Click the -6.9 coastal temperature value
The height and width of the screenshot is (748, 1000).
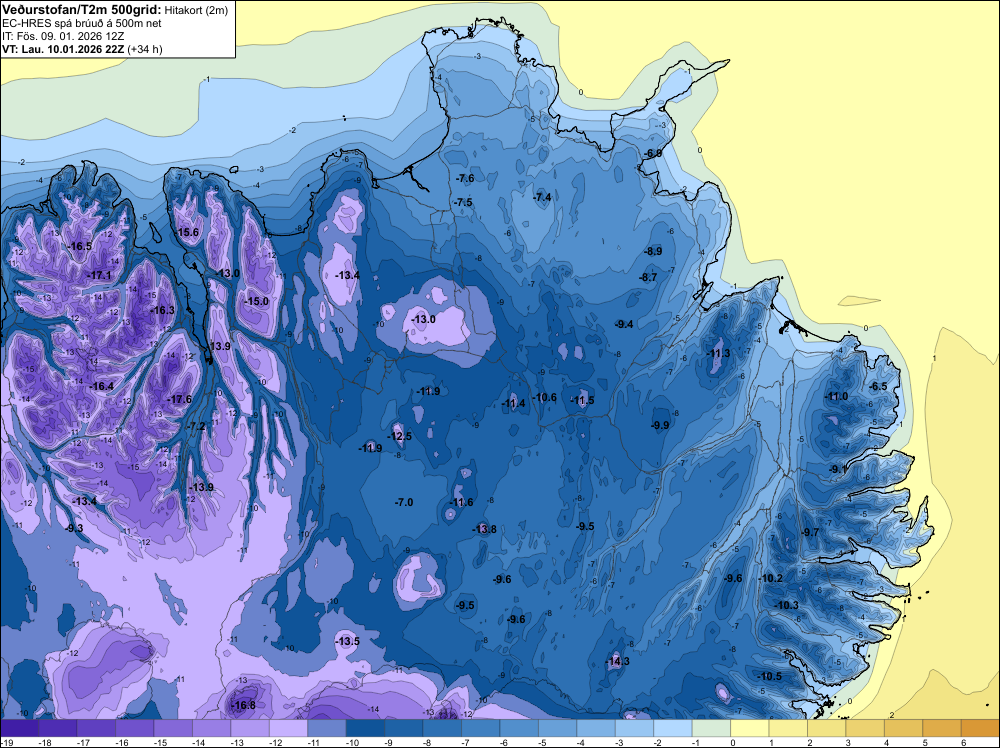pos(653,153)
